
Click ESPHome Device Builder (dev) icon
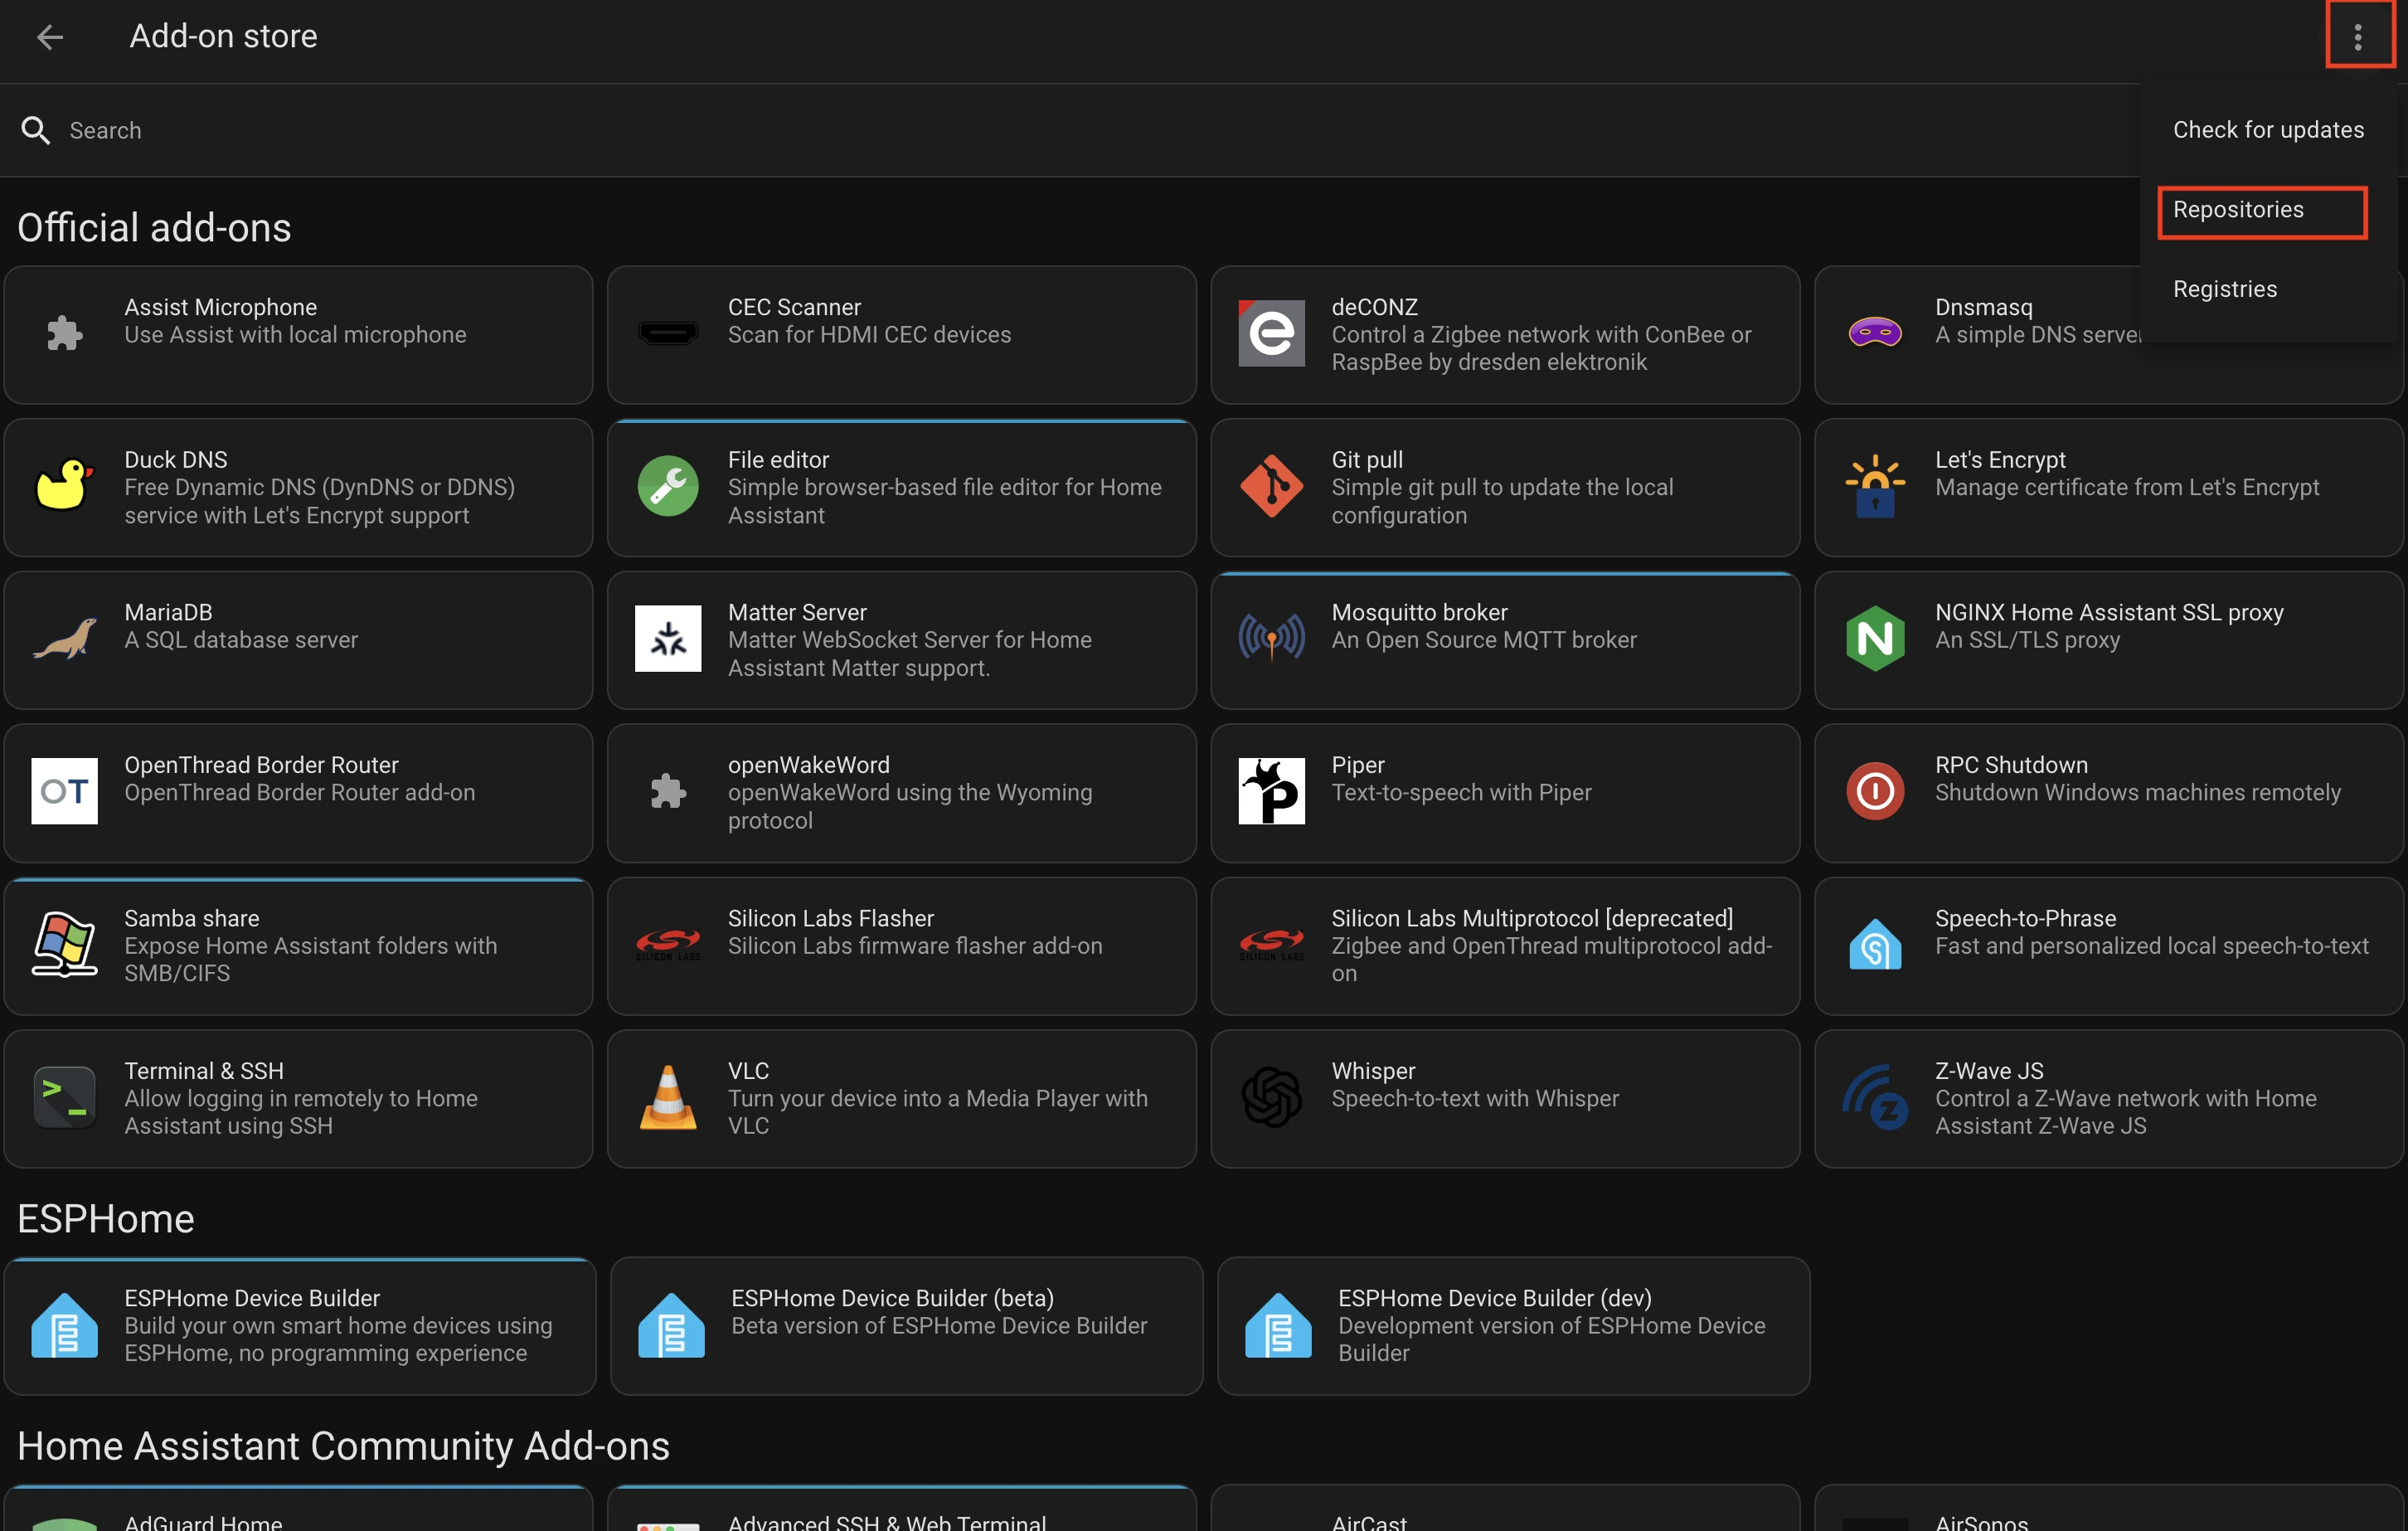[1278, 1325]
